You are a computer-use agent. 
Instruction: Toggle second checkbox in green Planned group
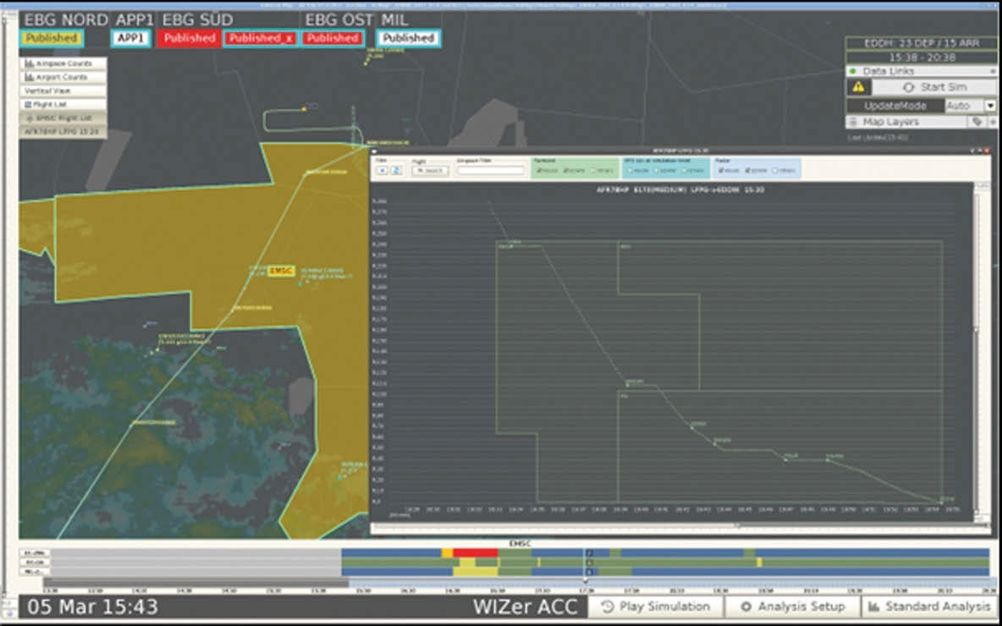[566, 171]
